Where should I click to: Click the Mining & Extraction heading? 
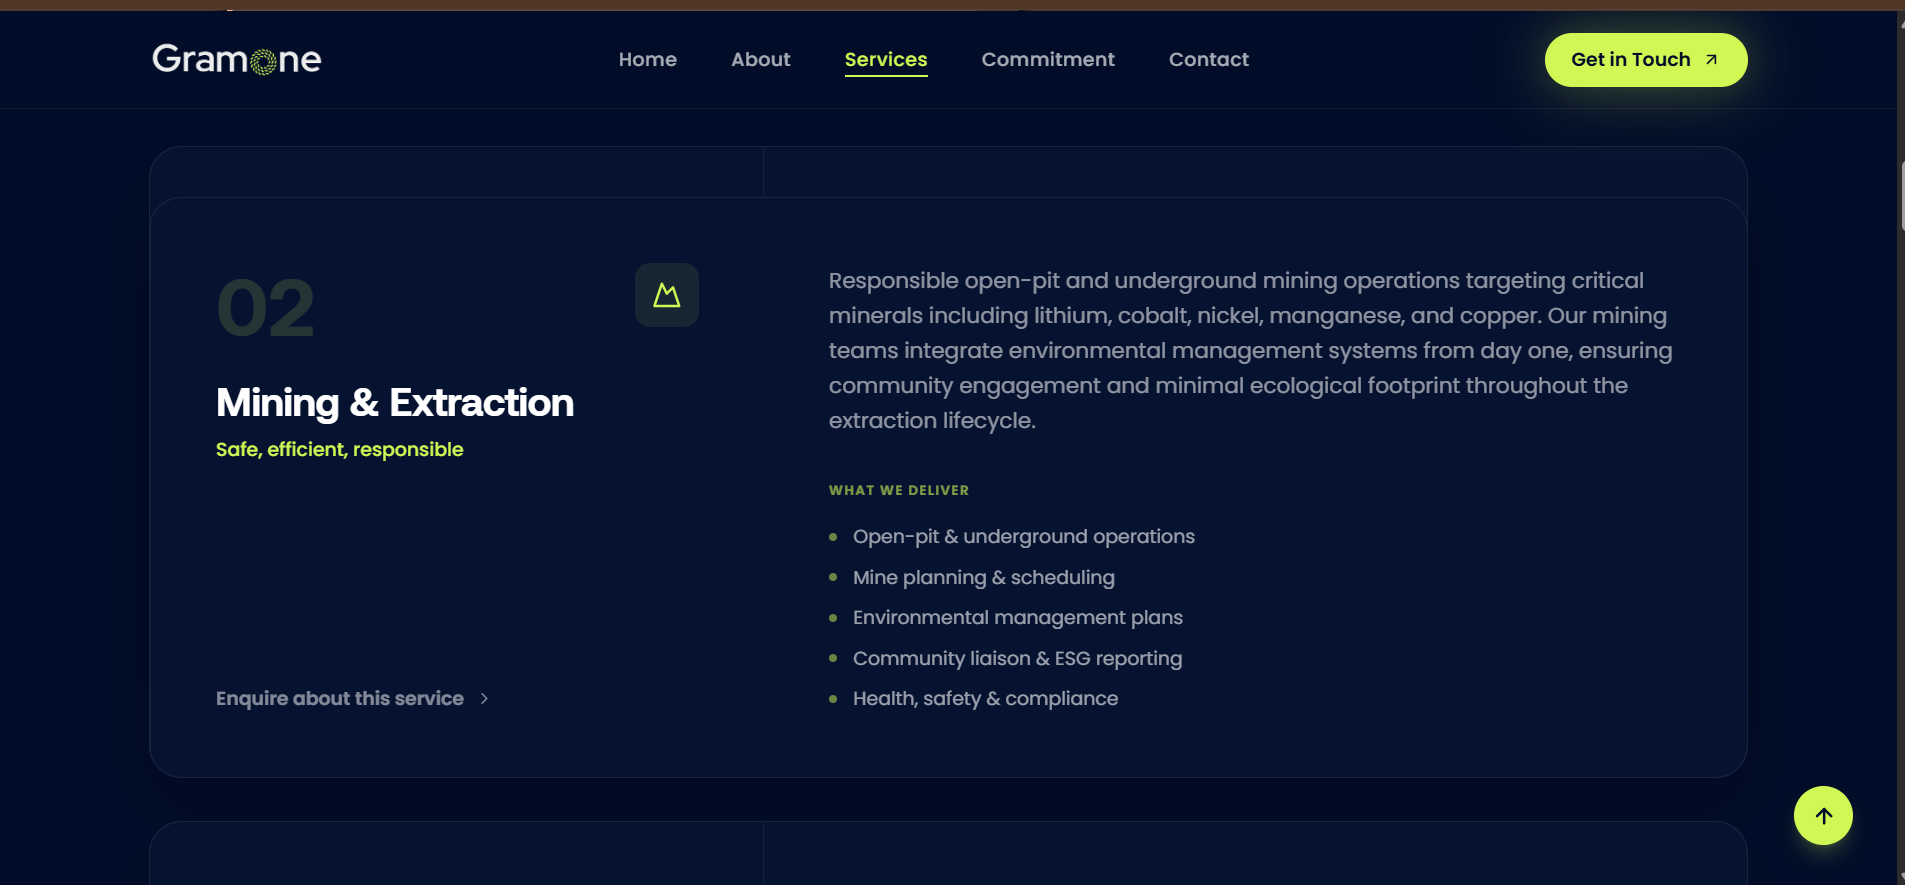click(x=395, y=403)
